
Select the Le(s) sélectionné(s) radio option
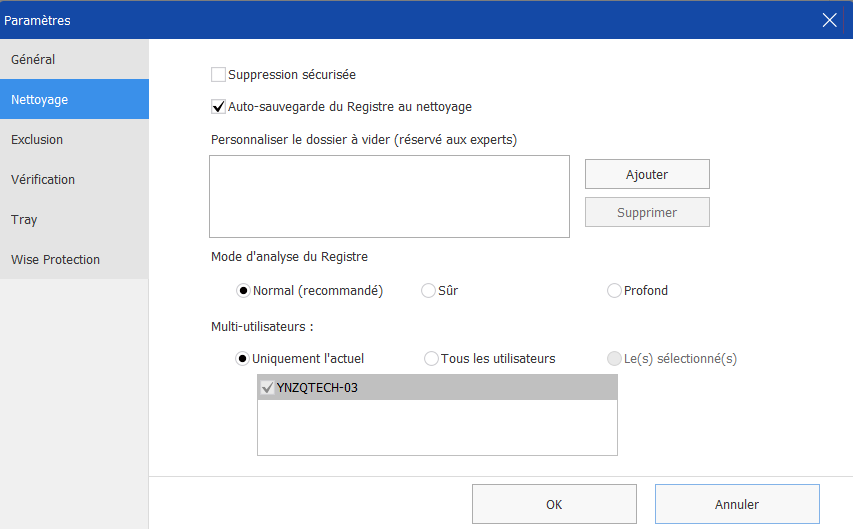(x=614, y=359)
